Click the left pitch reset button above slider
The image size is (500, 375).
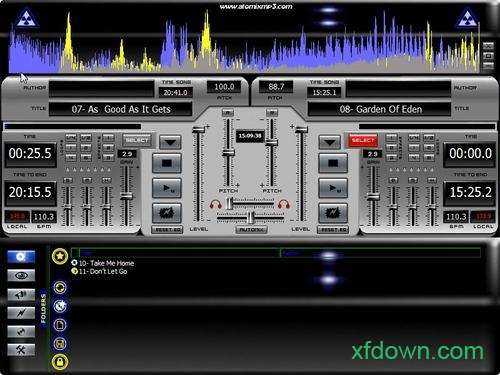point(228,113)
